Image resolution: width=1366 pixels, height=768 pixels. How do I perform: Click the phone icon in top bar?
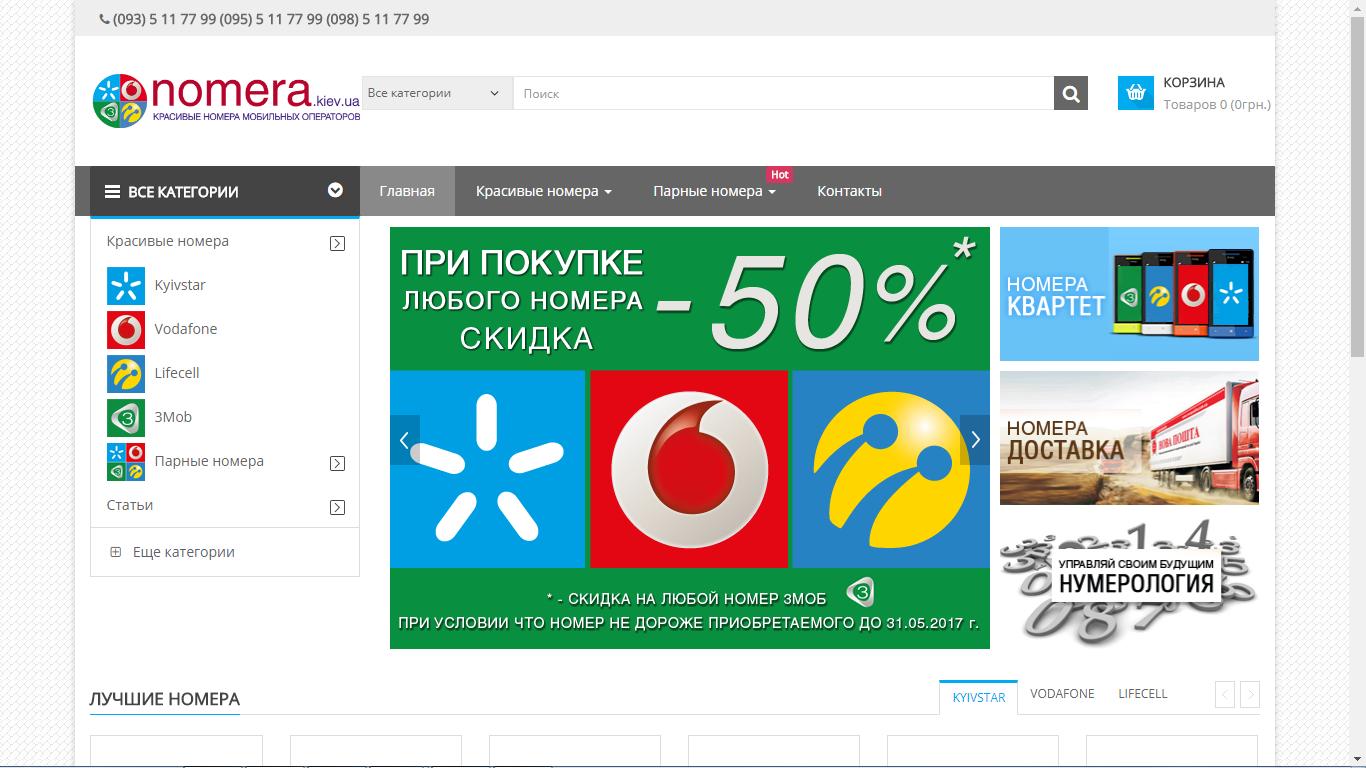105,19
